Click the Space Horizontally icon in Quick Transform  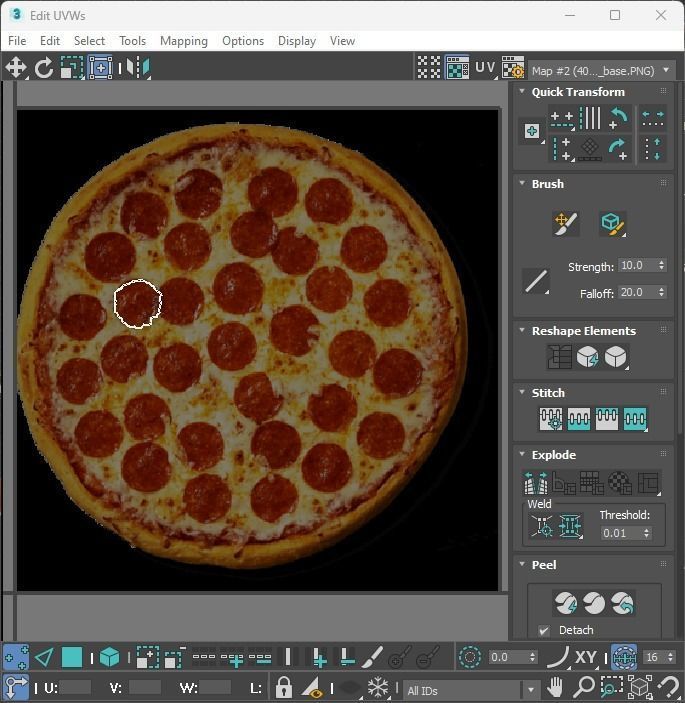(x=653, y=119)
